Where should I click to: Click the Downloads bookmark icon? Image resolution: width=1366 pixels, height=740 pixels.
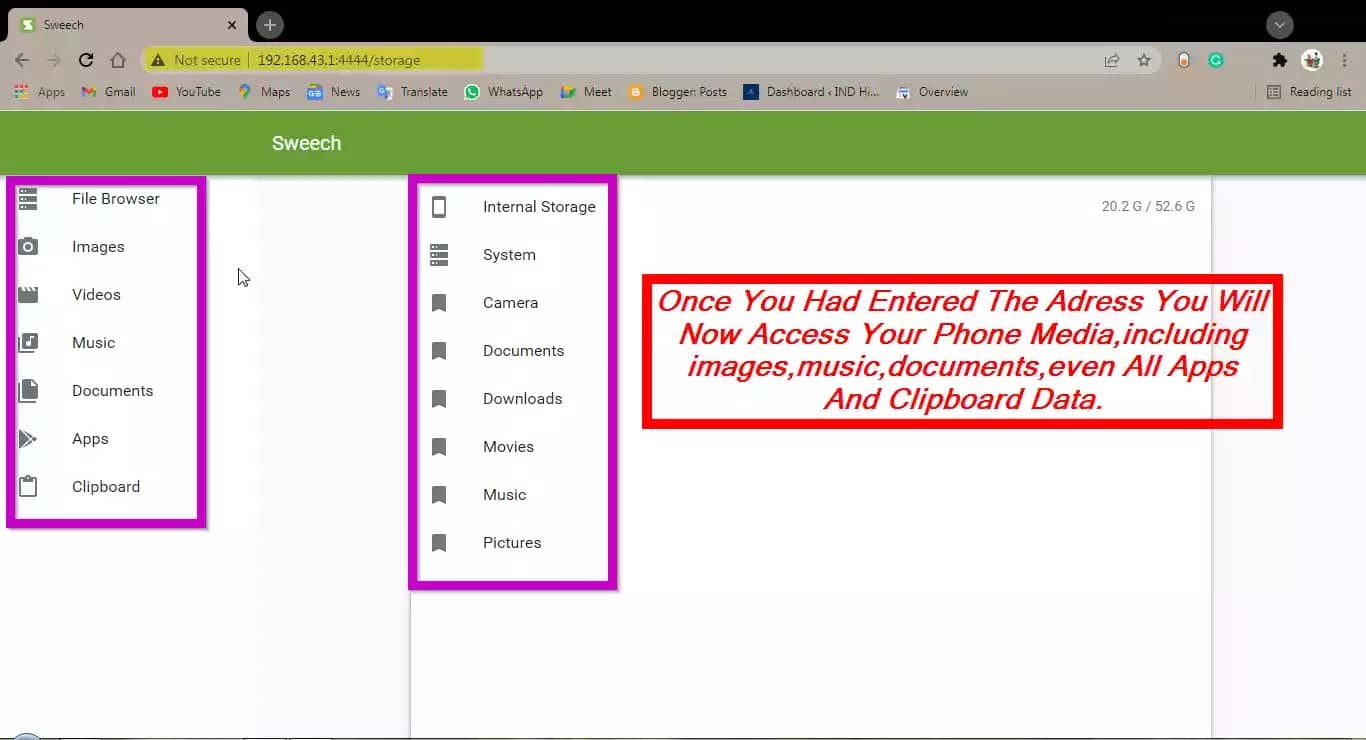pyautogui.click(x=439, y=399)
